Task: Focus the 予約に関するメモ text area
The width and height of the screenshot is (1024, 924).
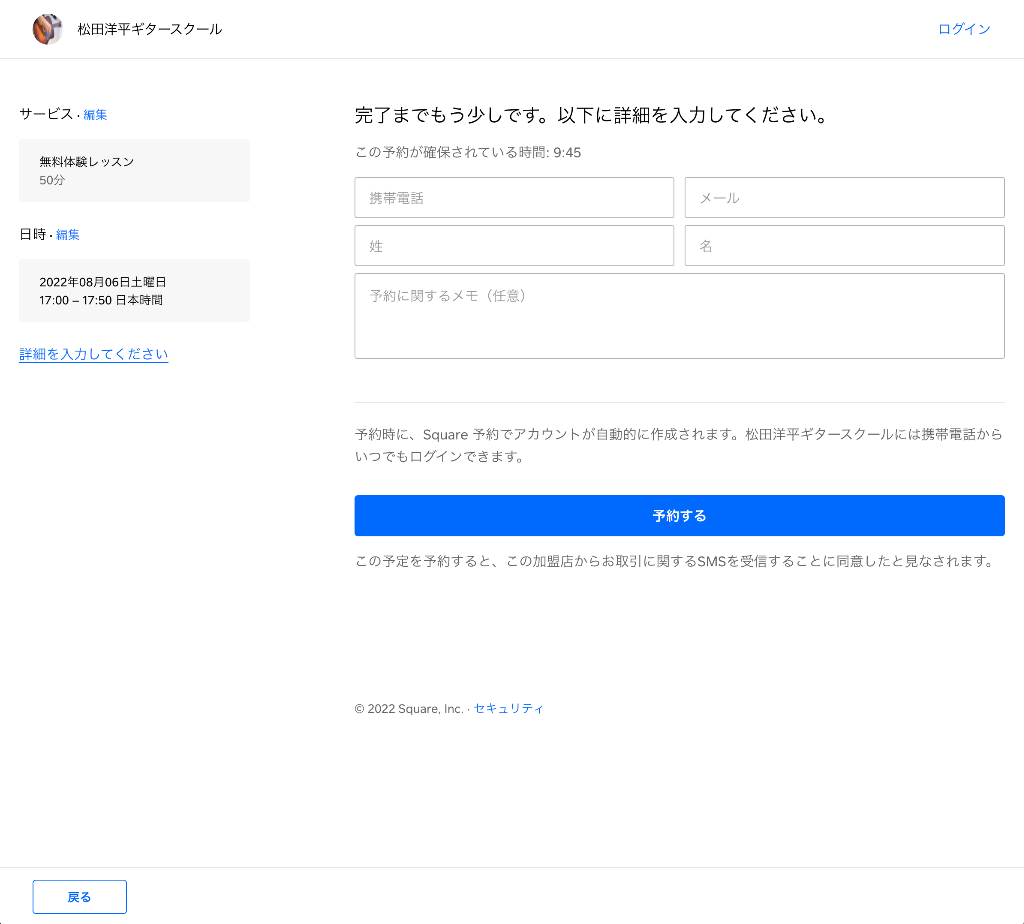Action: click(x=679, y=316)
